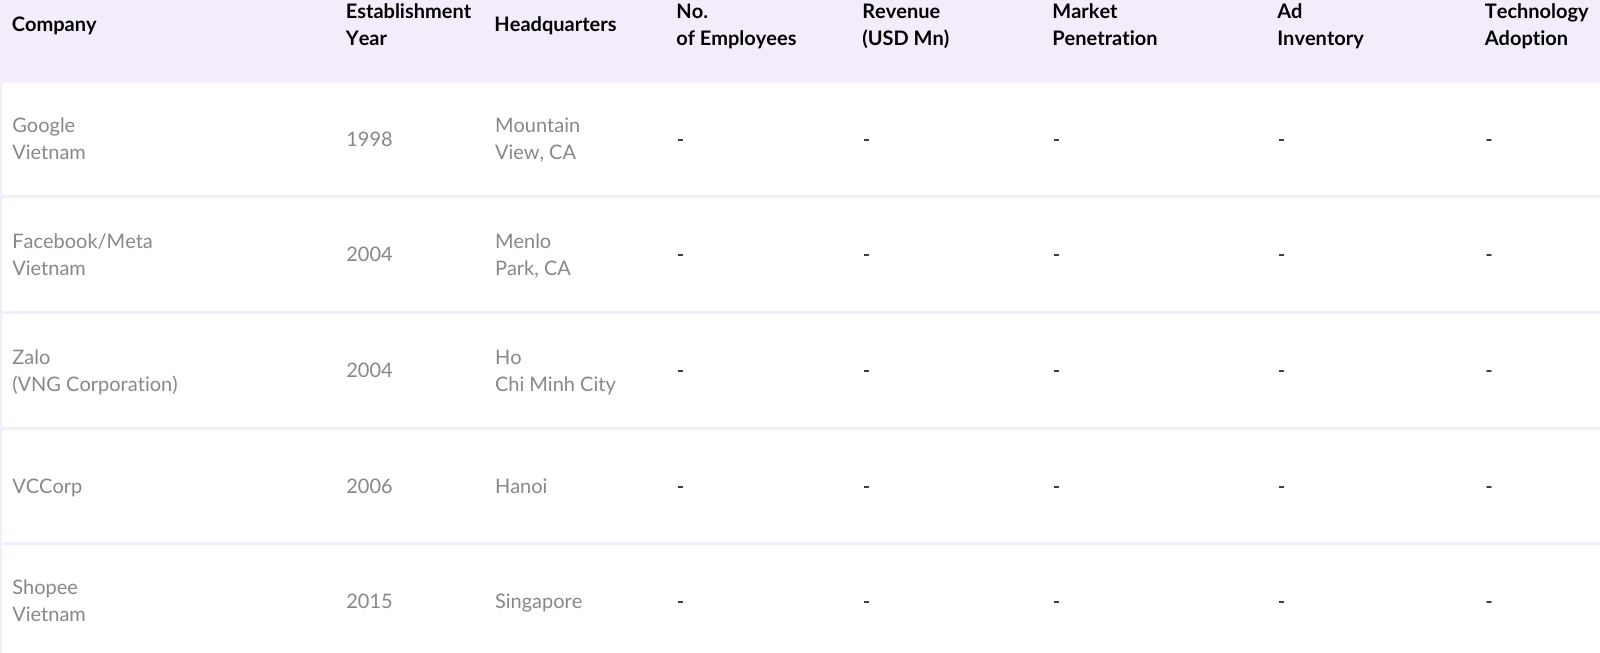Select the VCCorp company name

tap(47, 487)
